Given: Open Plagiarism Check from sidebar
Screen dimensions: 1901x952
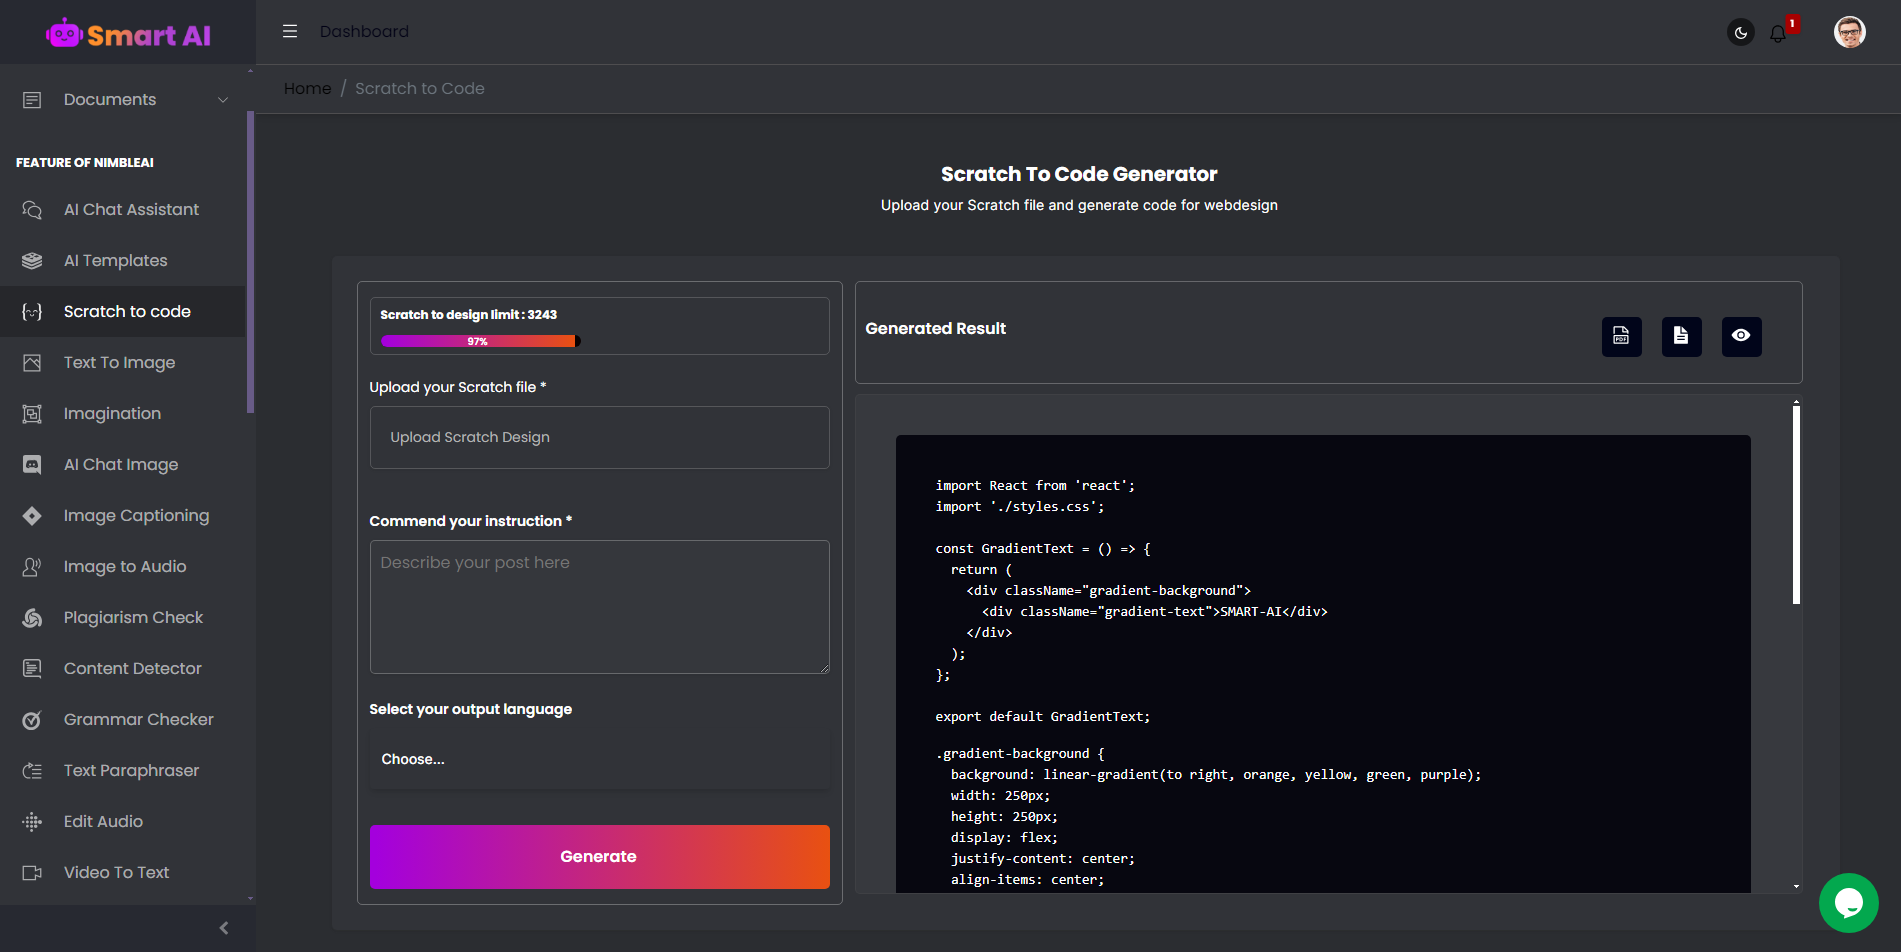Looking at the screenshot, I should 133,618.
